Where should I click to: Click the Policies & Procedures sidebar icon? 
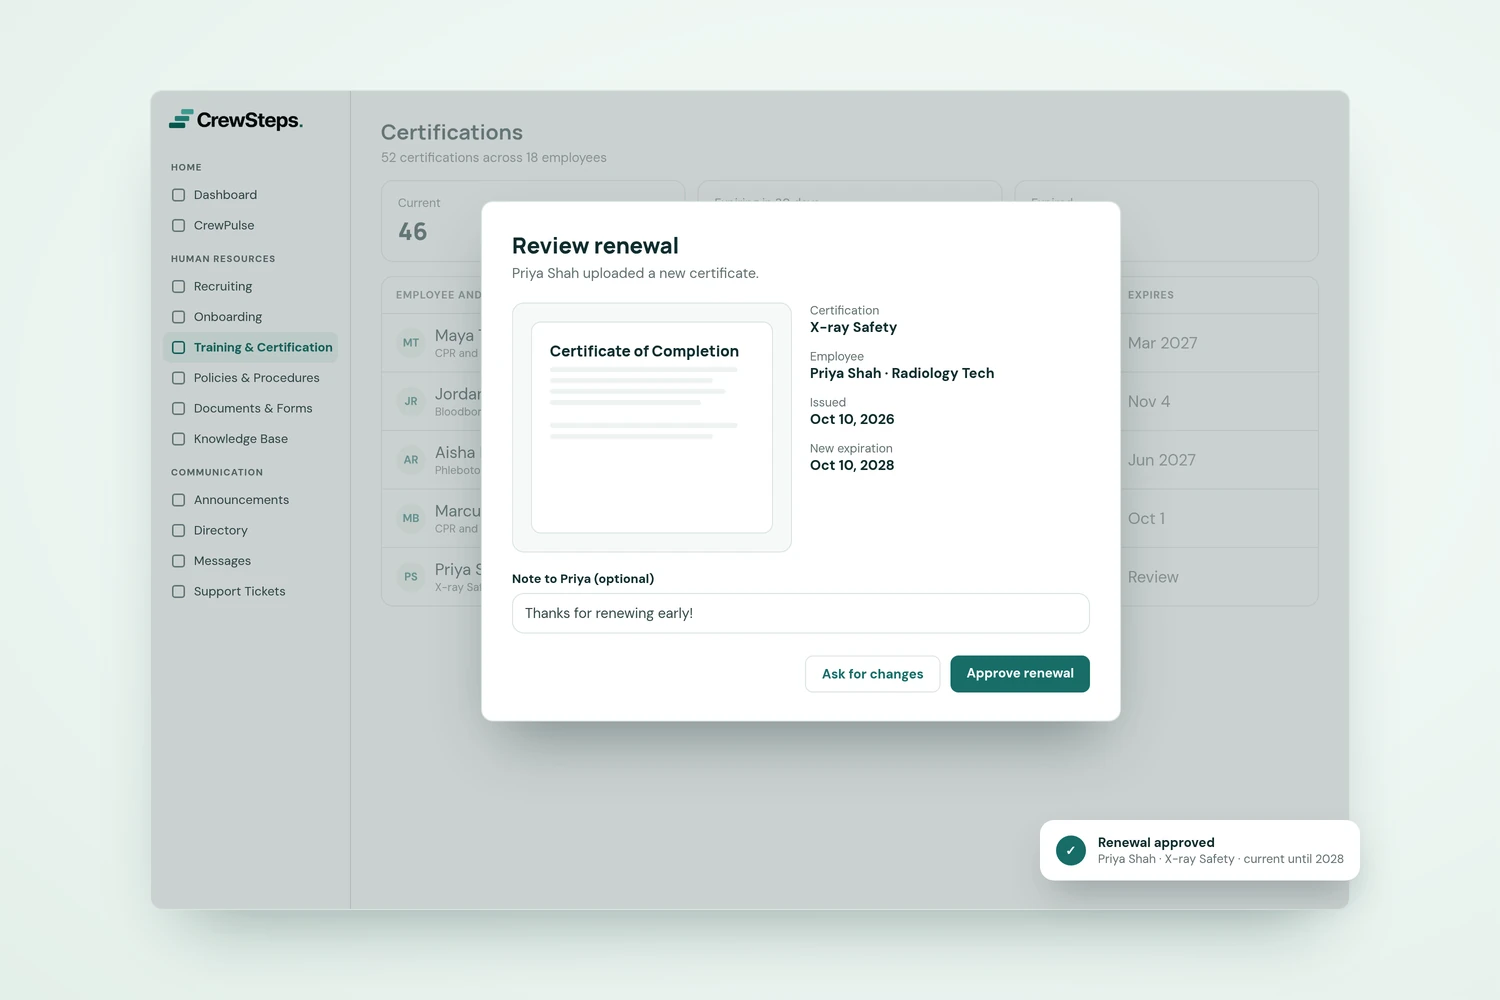click(x=178, y=378)
